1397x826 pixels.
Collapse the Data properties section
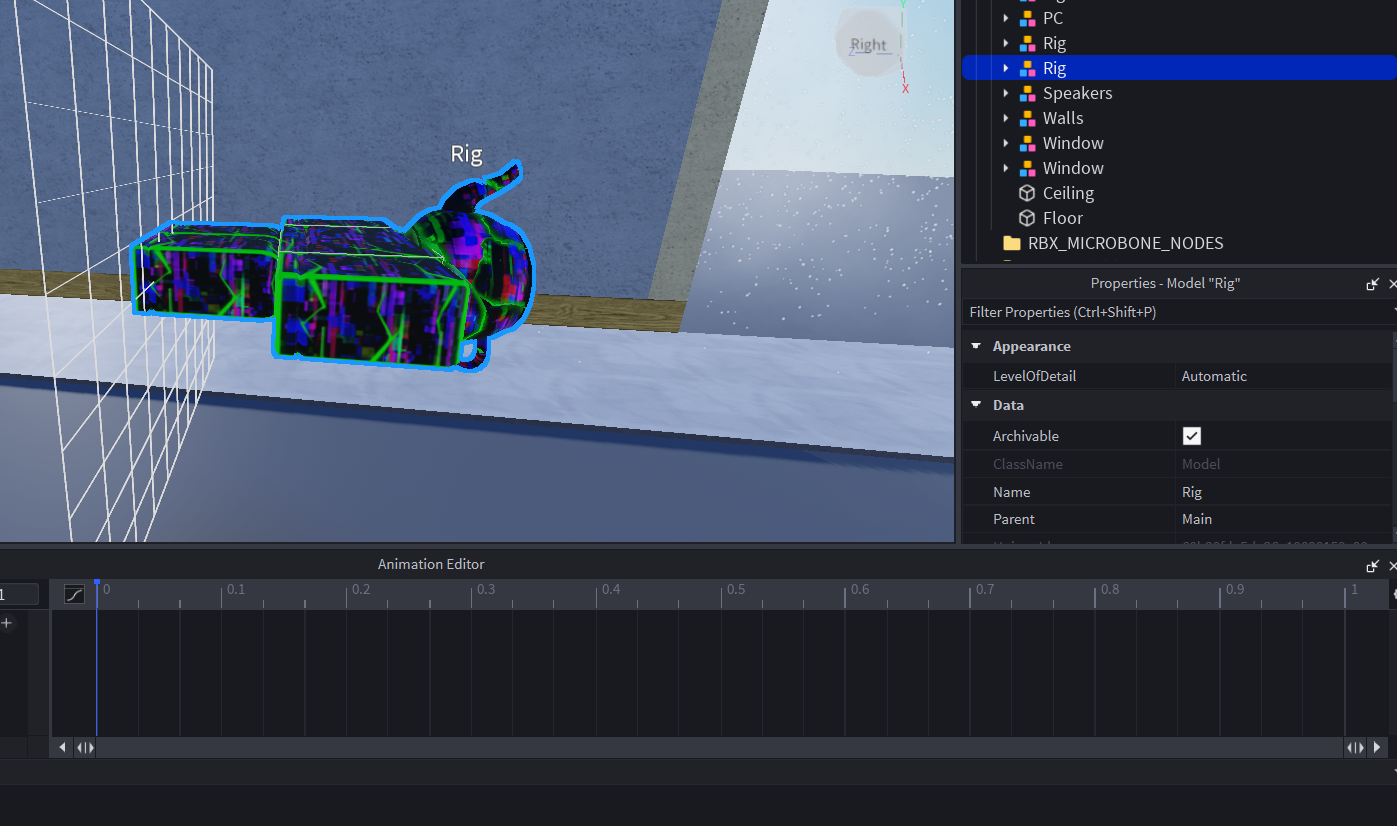point(976,405)
